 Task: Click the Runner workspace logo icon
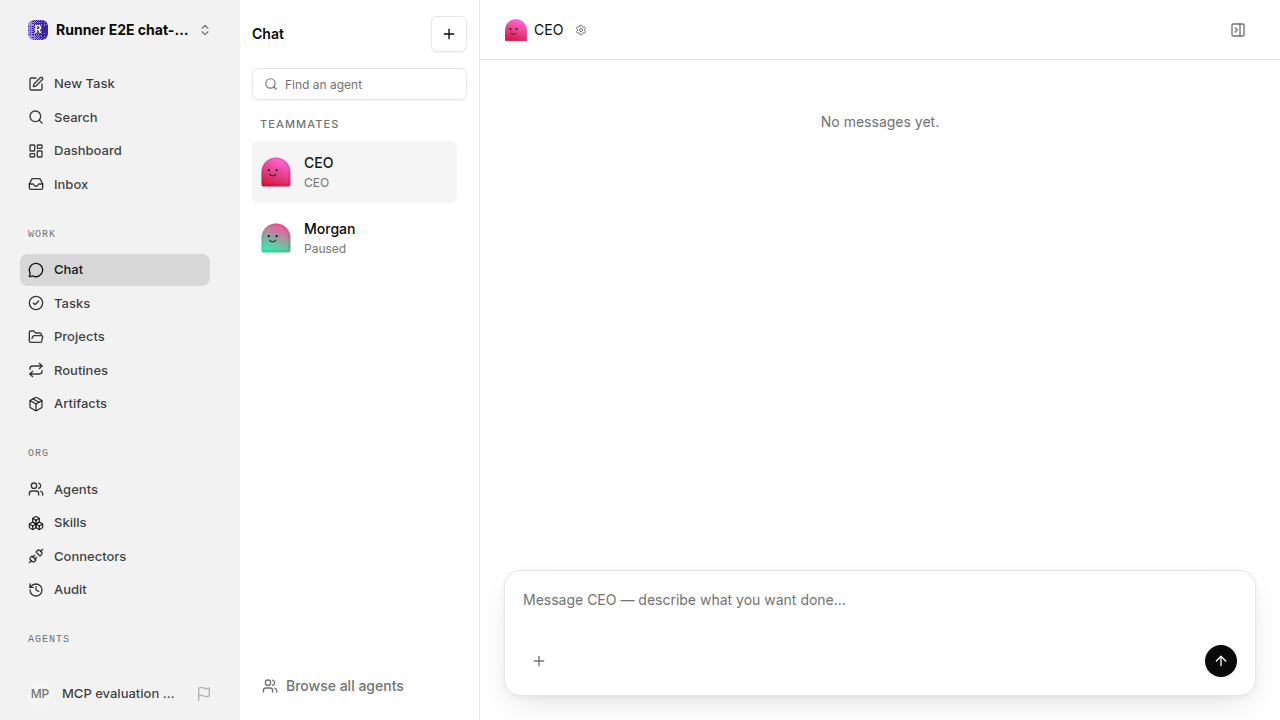coord(38,30)
